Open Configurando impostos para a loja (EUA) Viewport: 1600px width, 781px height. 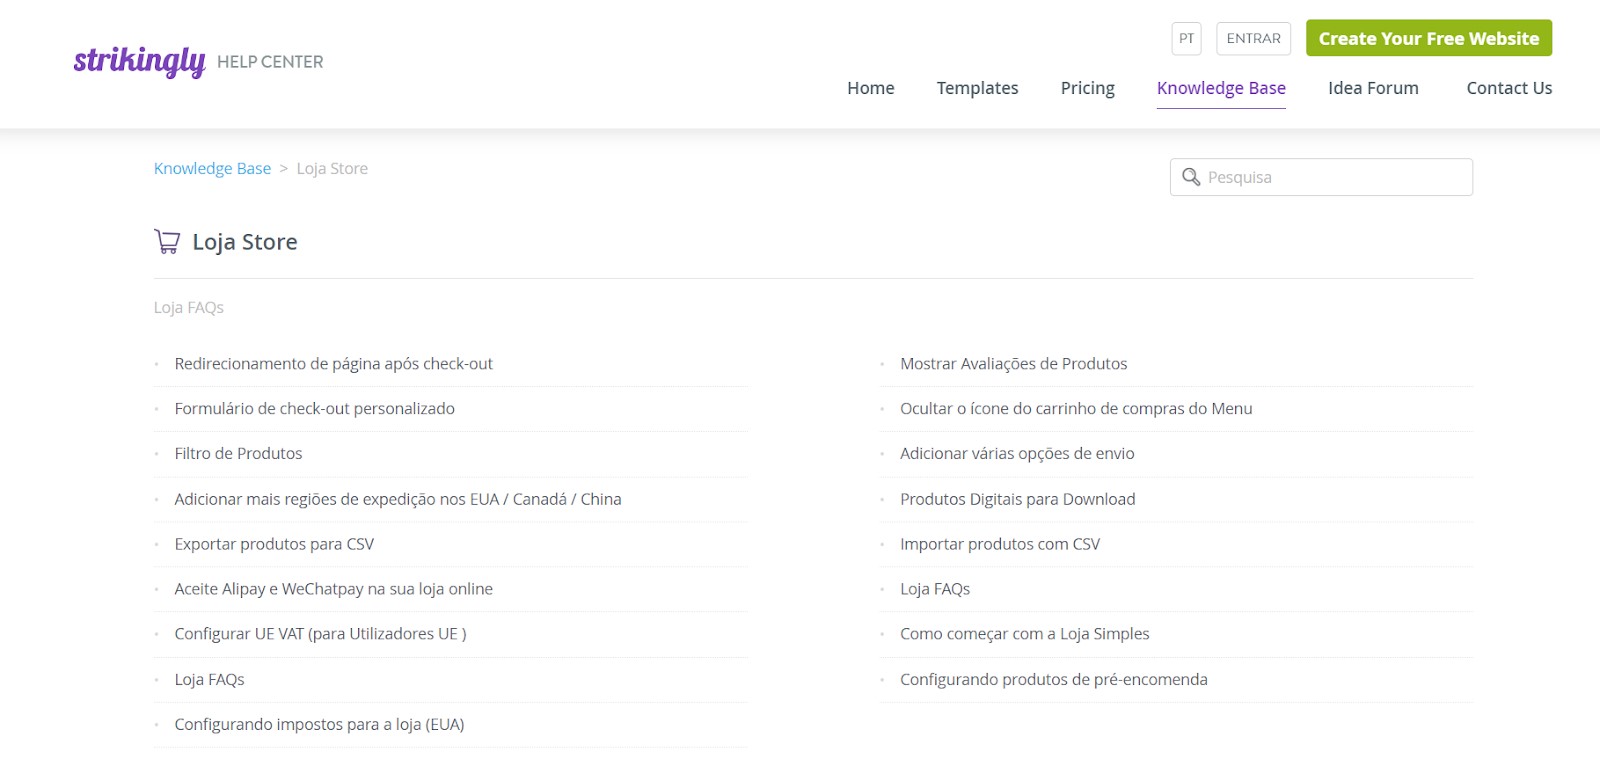(x=319, y=725)
